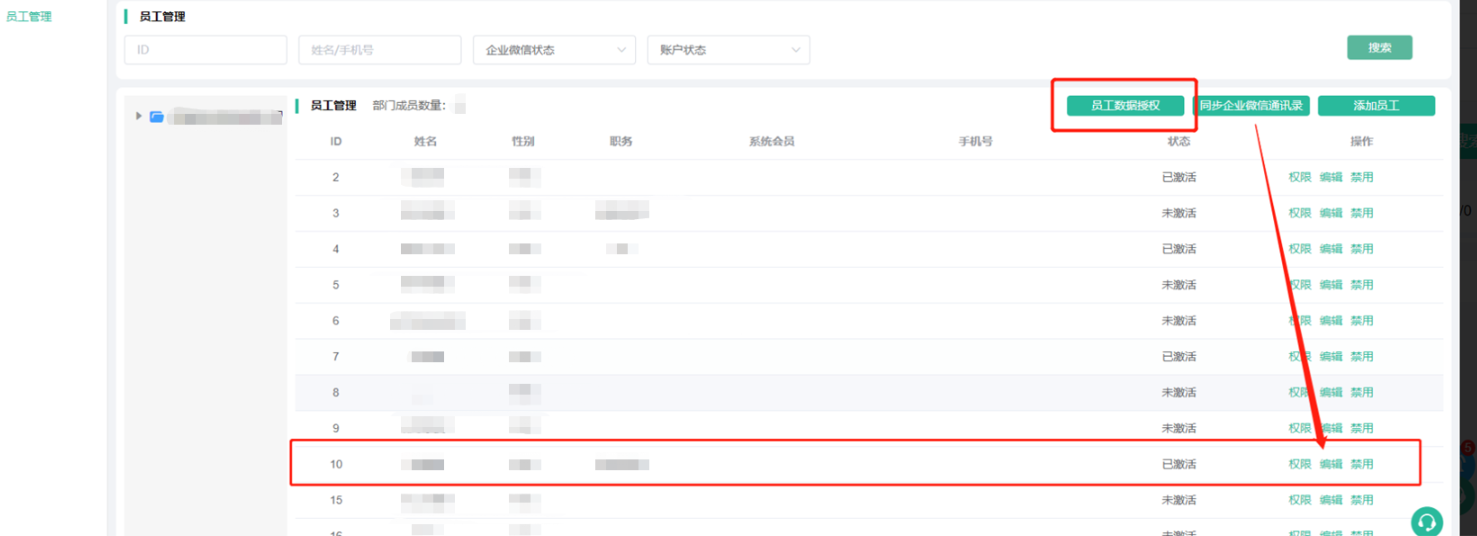Click 编辑 for employee ID 3
Image resolution: width=1477 pixels, height=536 pixels.
(1331, 213)
